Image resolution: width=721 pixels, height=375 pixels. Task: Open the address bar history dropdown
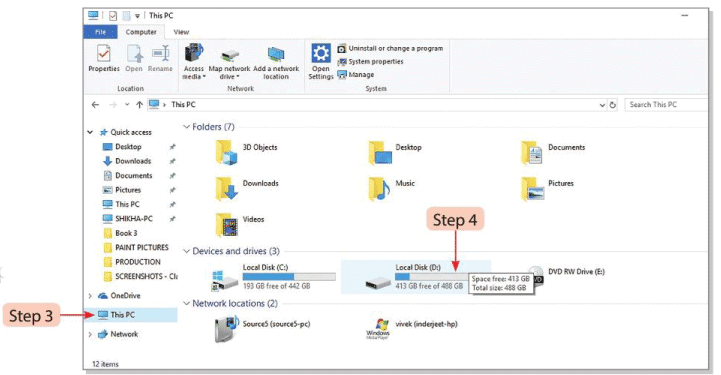tap(602, 105)
